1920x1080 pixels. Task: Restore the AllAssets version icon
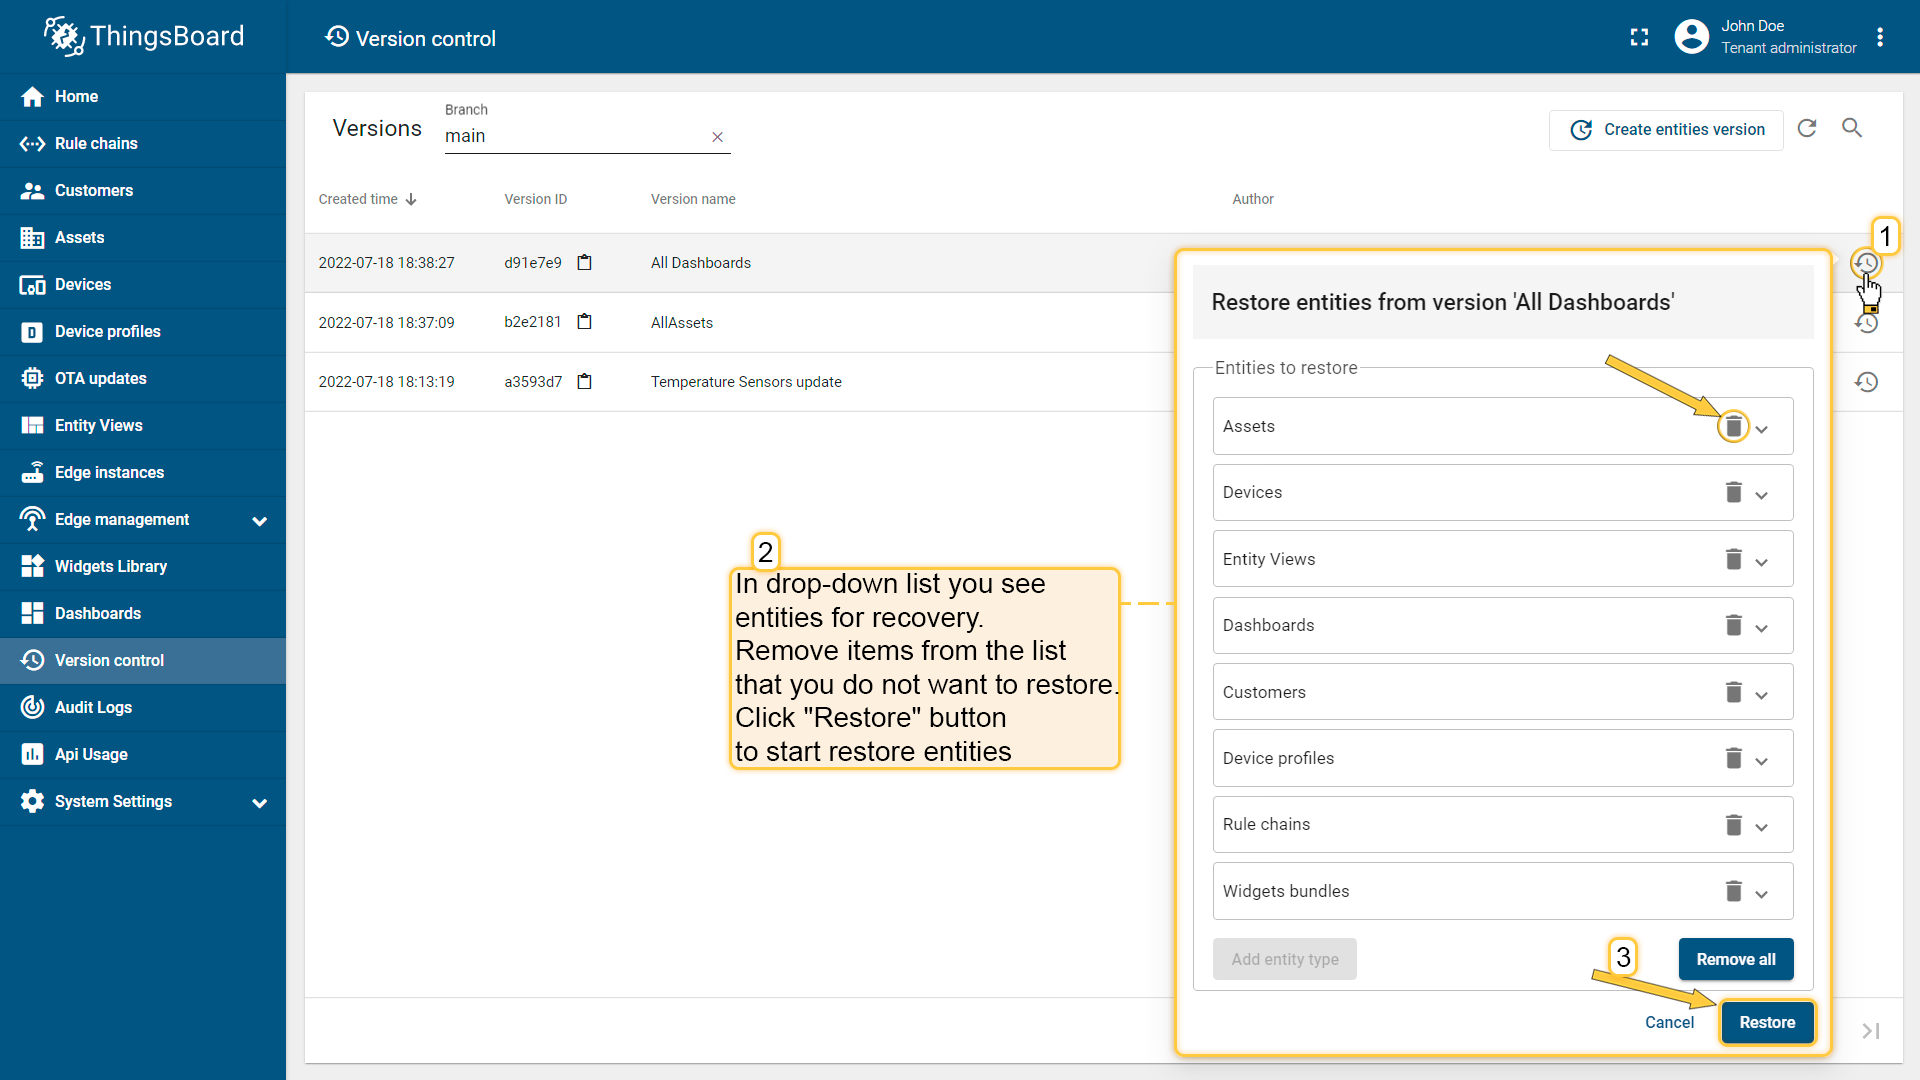click(1867, 322)
